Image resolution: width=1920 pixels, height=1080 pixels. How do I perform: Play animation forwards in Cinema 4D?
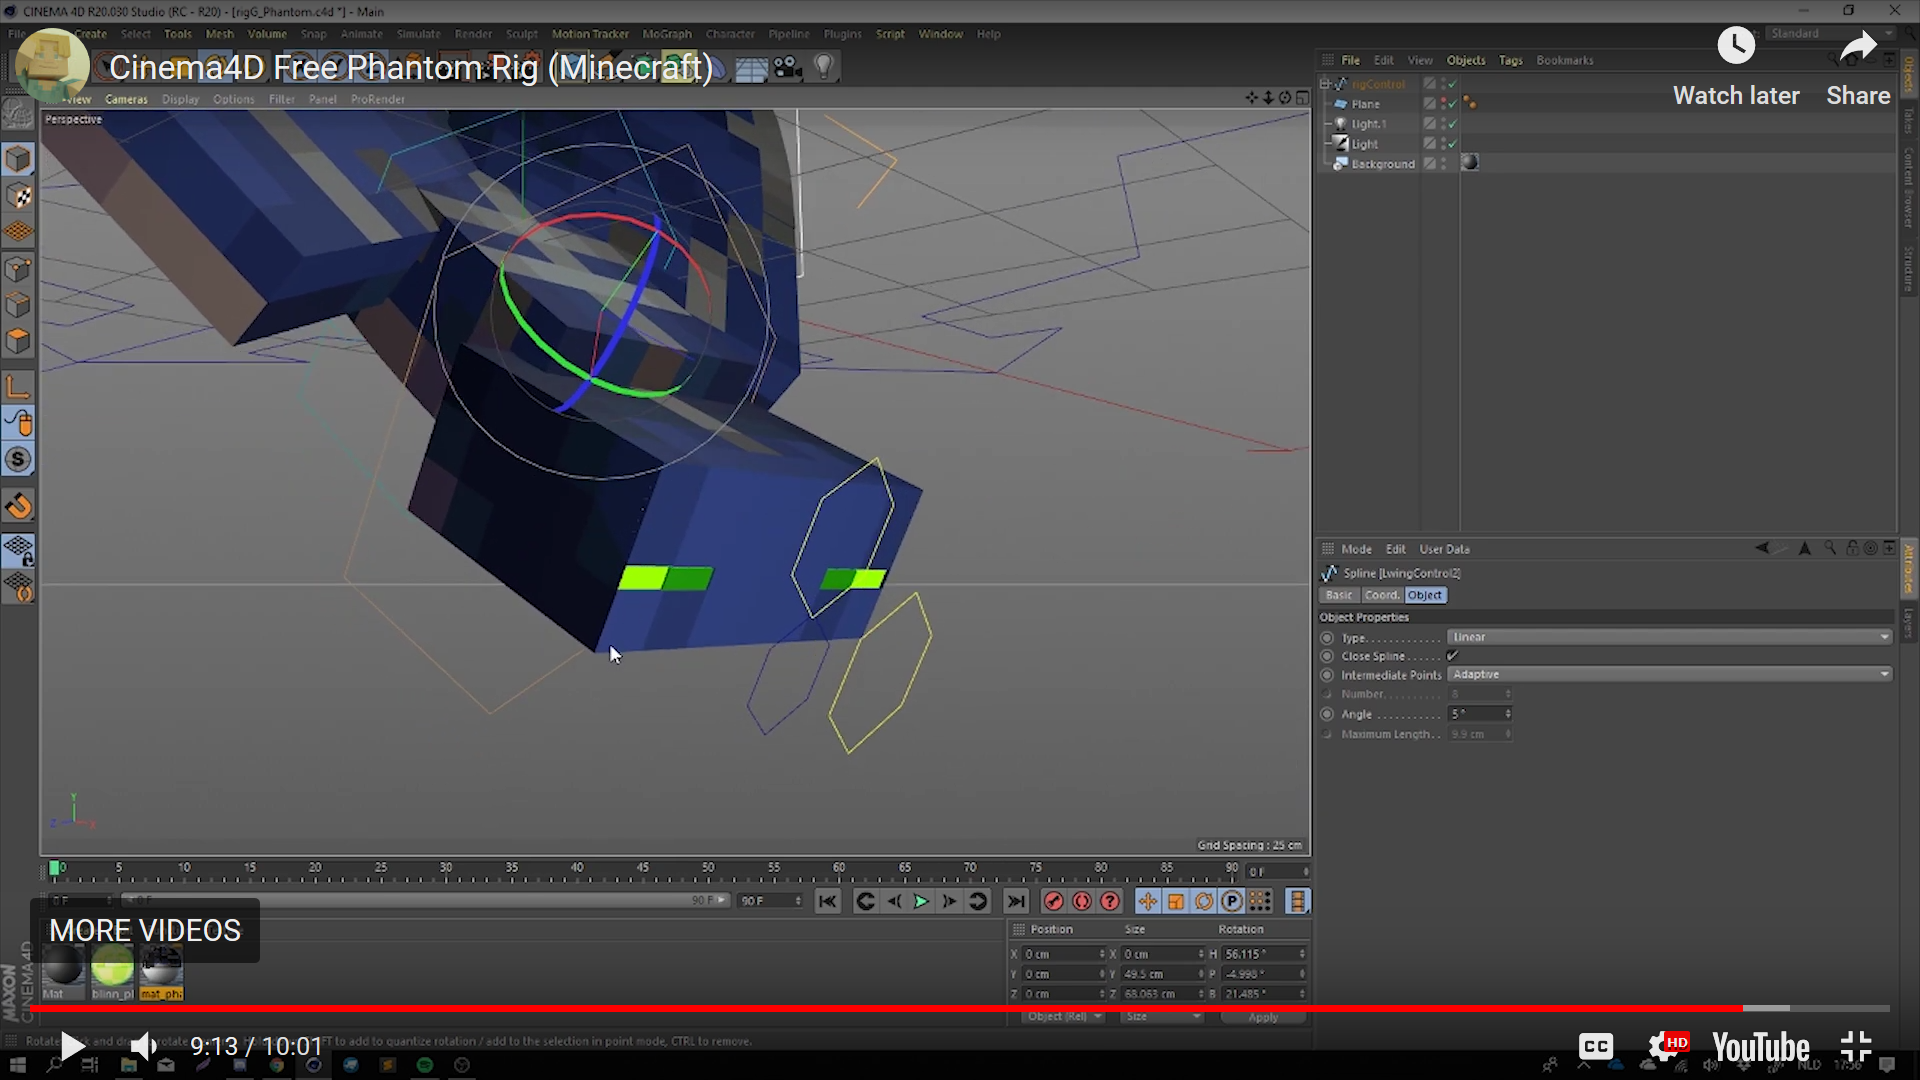click(x=921, y=901)
